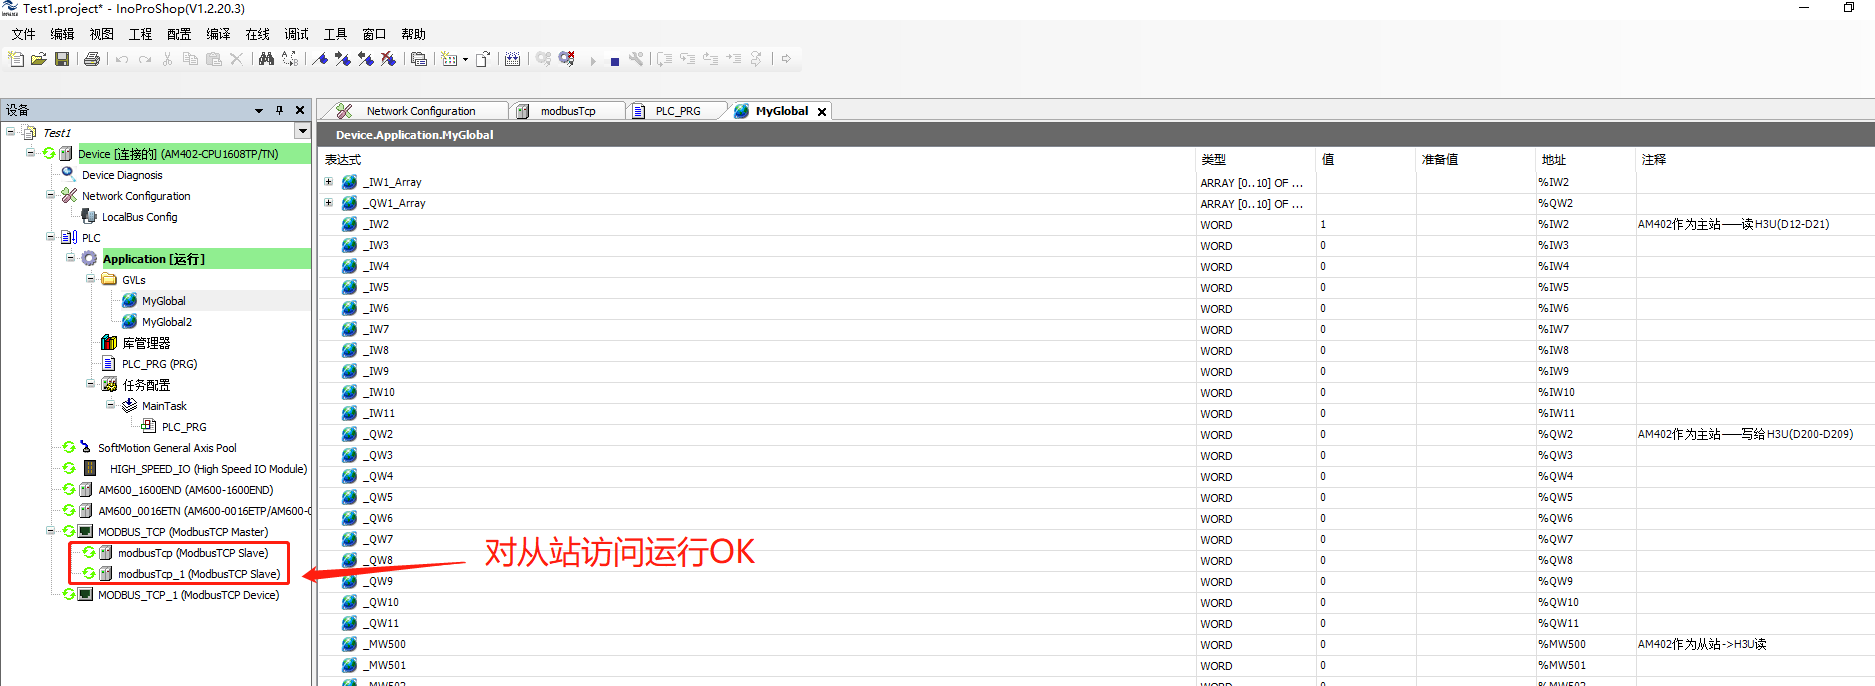
Task: Click the Print toolbar icon
Action: pyautogui.click(x=92, y=59)
